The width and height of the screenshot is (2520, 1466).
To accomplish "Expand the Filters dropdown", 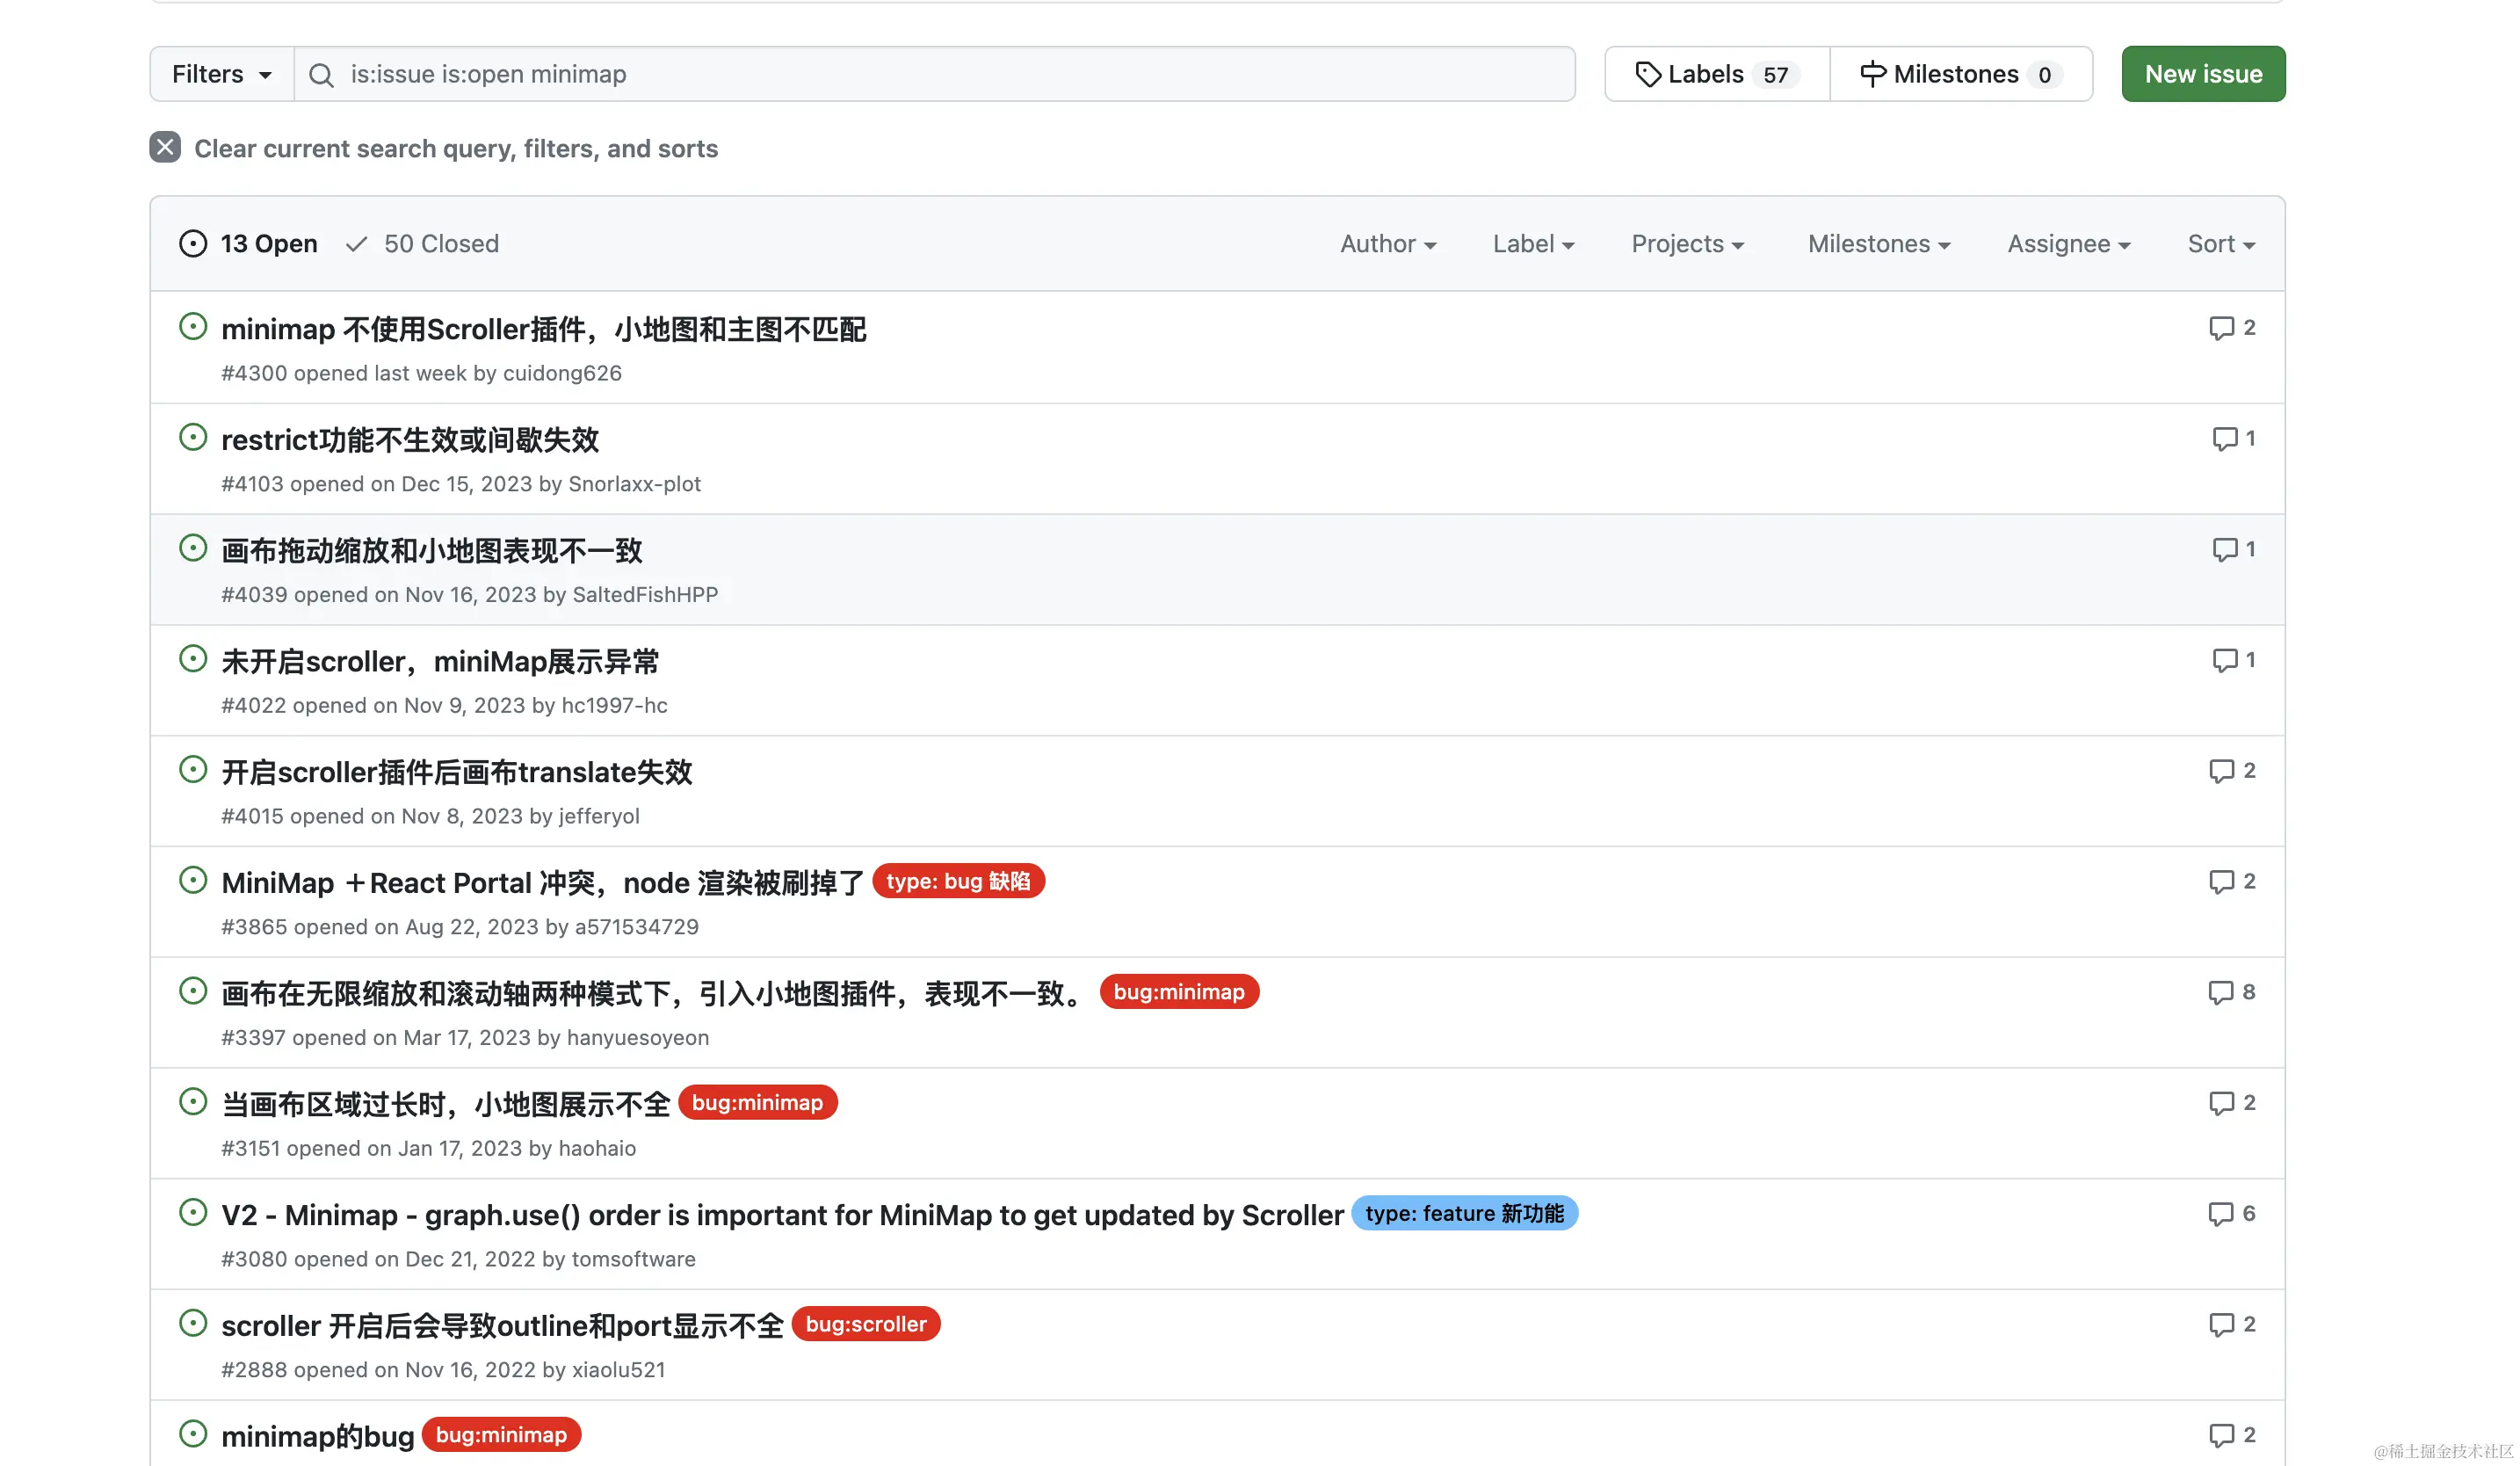I will (x=221, y=74).
